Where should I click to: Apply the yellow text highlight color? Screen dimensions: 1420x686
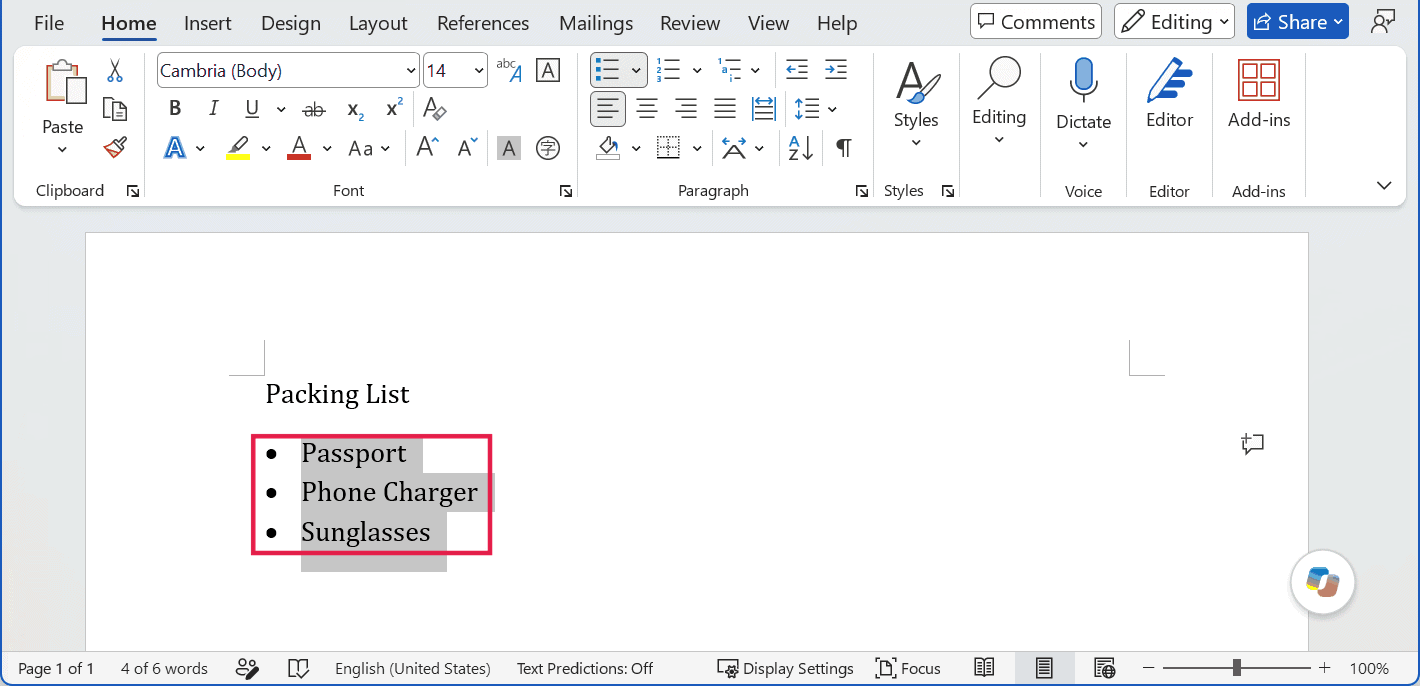pyautogui.click(x=238, y=148)
